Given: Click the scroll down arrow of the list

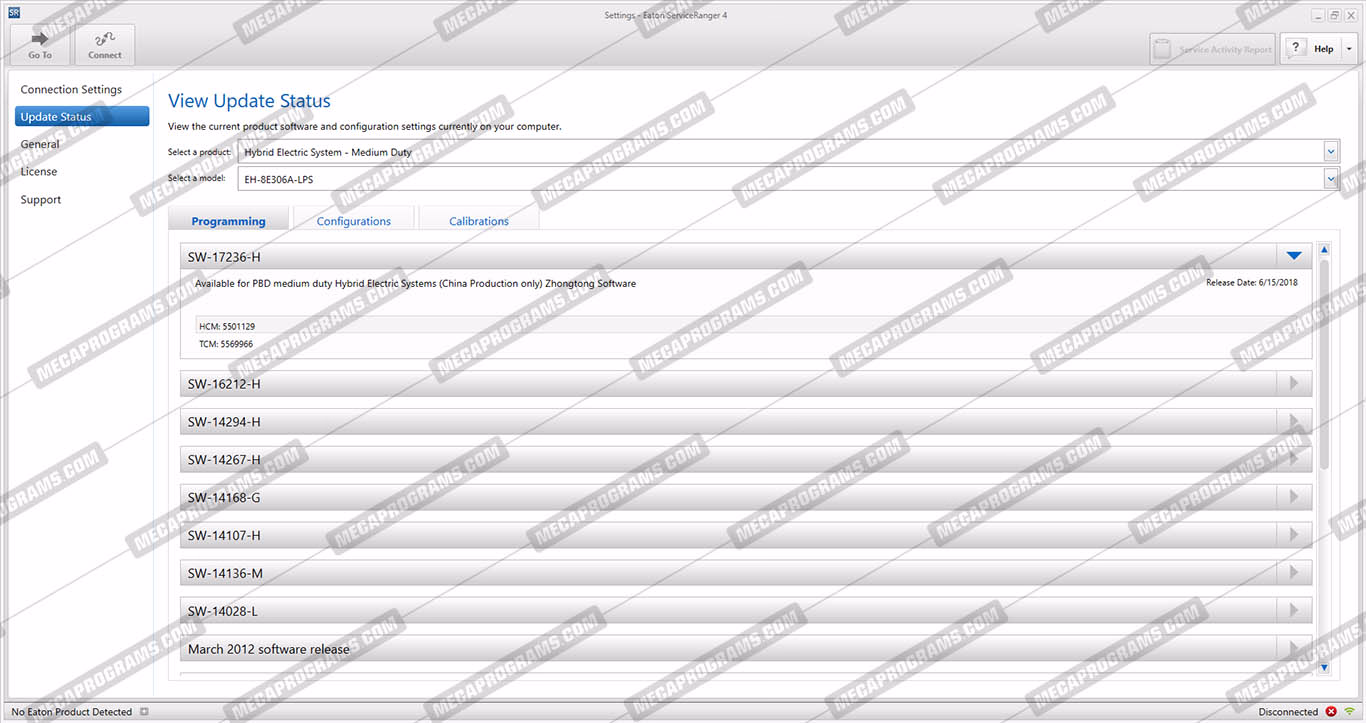Looking at the screenshot, I should pyautogui.click(x=1324, y=667).
